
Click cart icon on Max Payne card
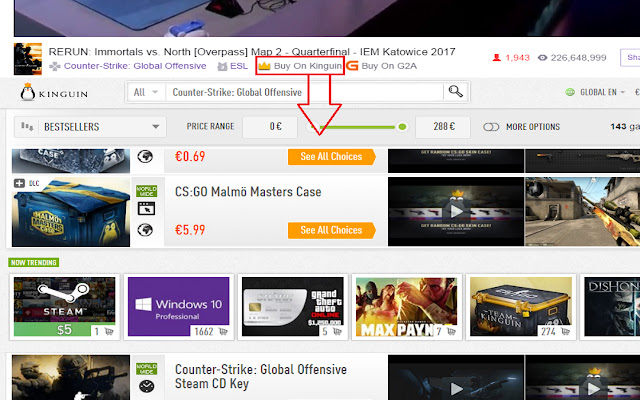point(451,331)
